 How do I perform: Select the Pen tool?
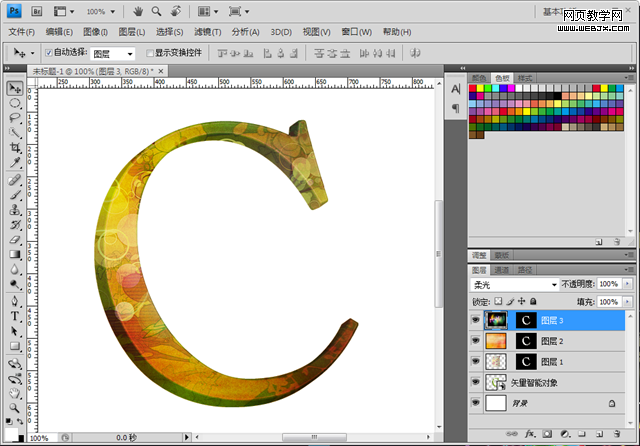[15, 302]
